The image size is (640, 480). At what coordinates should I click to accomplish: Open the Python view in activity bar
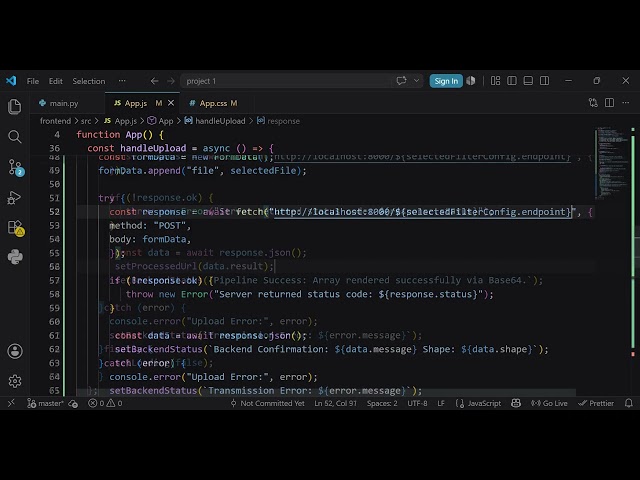tap(15, 257)
